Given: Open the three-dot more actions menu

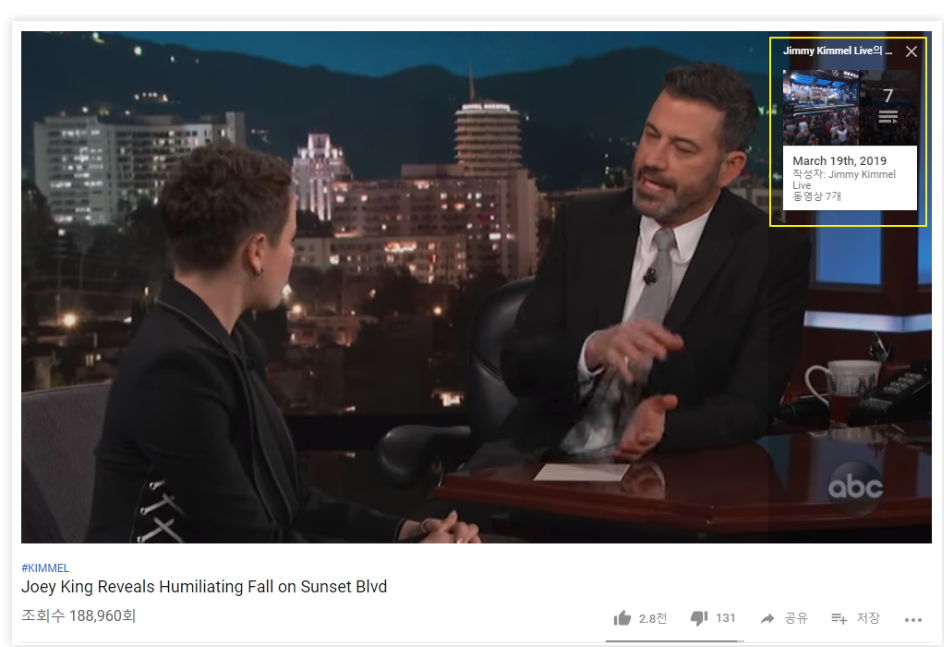Looking at the screenshot, I should pos(913,620).
